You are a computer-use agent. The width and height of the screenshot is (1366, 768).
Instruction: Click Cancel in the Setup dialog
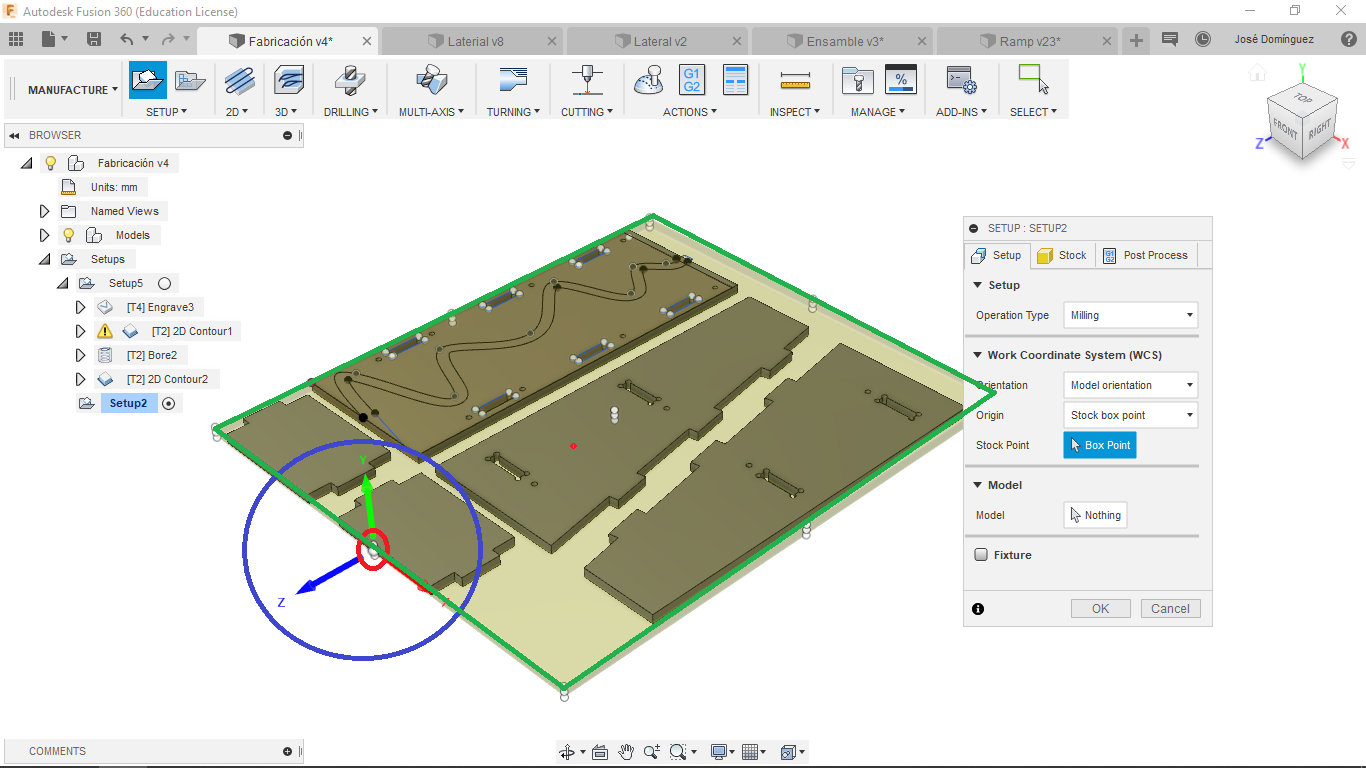[x=1170, y=609]
